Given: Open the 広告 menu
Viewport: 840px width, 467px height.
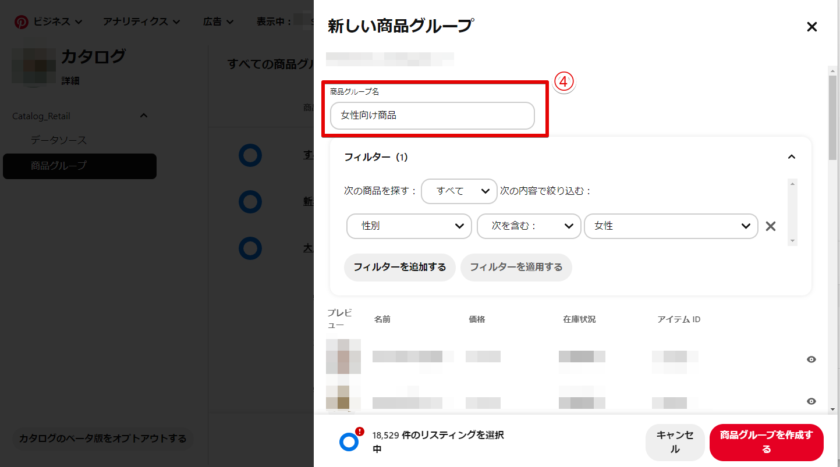Looking at the screenshot, I should pos(217,21).
